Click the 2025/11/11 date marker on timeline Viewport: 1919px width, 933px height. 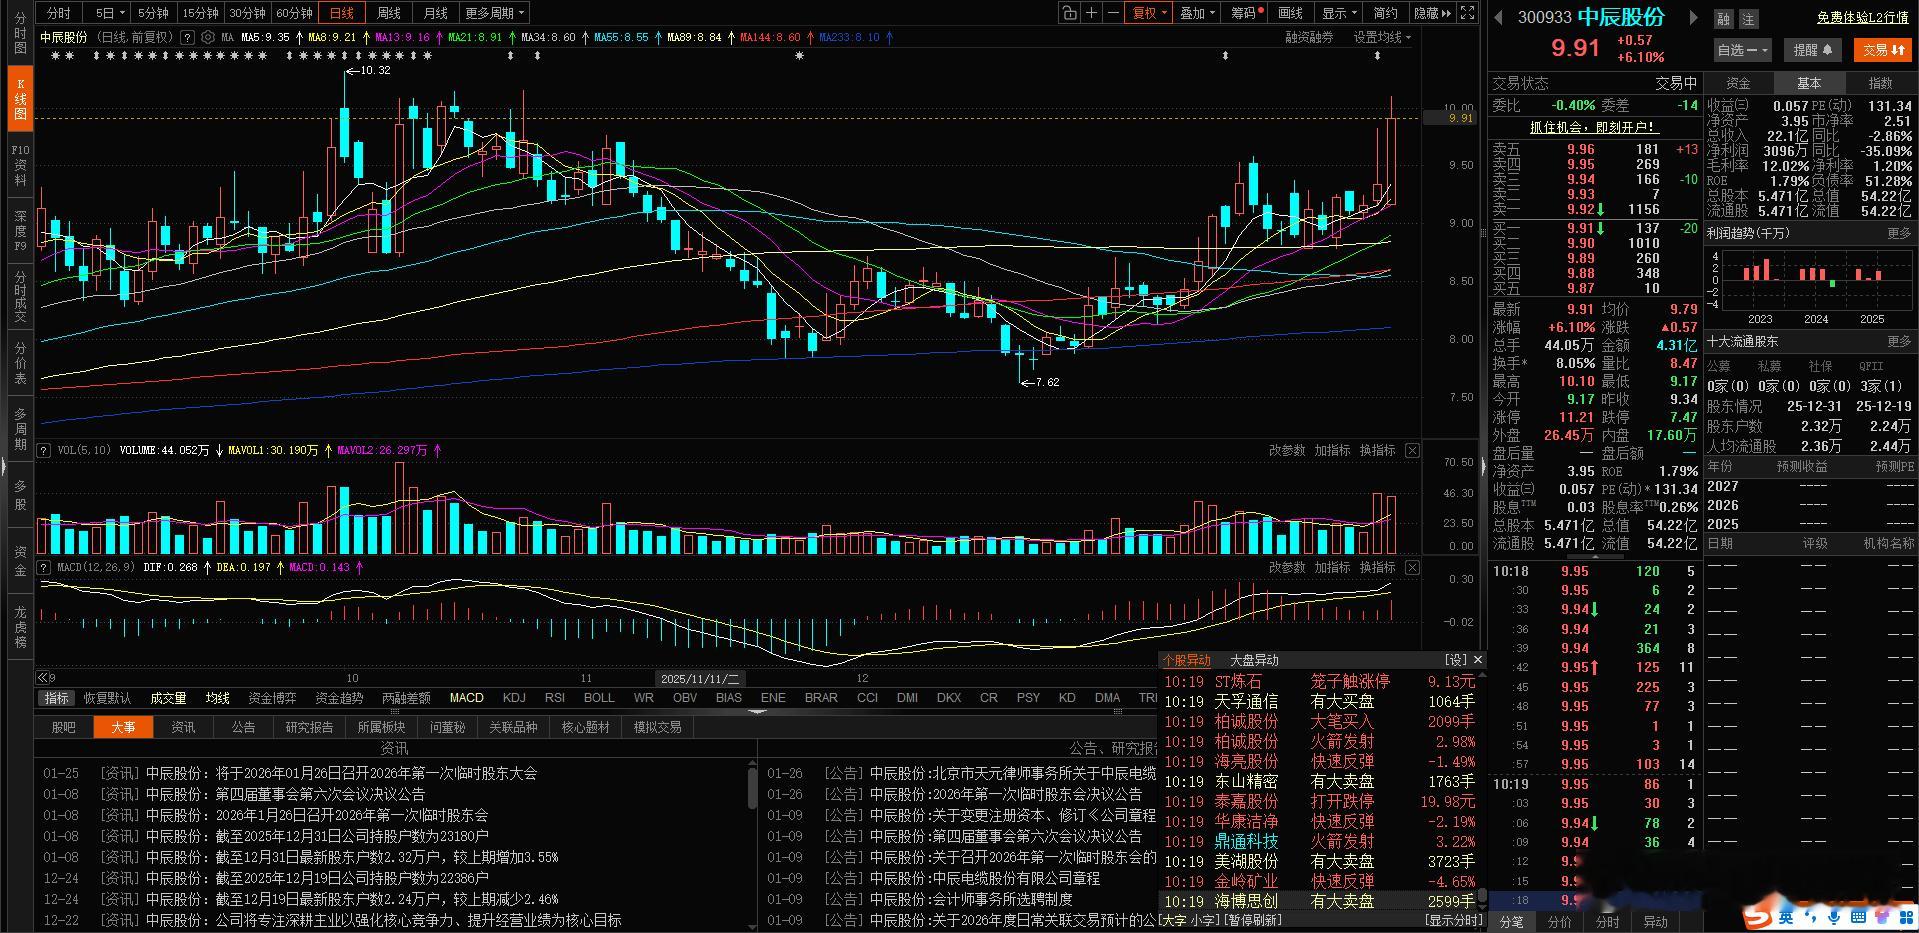click(699, 679)
